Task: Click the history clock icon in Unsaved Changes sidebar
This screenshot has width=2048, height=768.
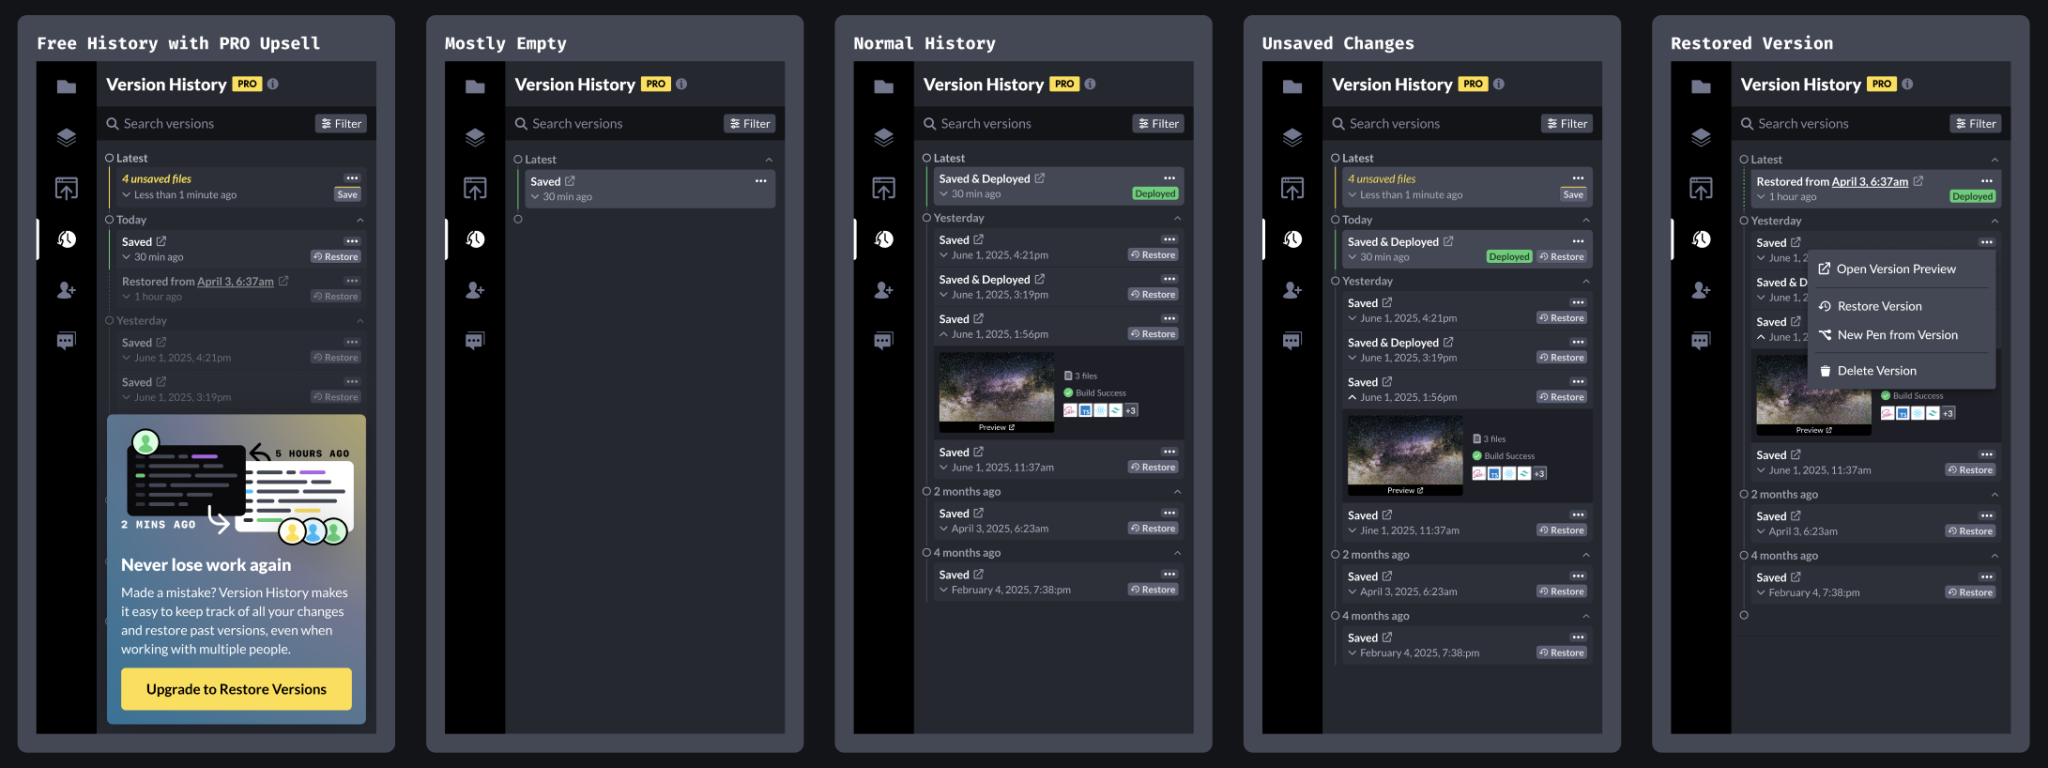Action: click(1292, 239)
